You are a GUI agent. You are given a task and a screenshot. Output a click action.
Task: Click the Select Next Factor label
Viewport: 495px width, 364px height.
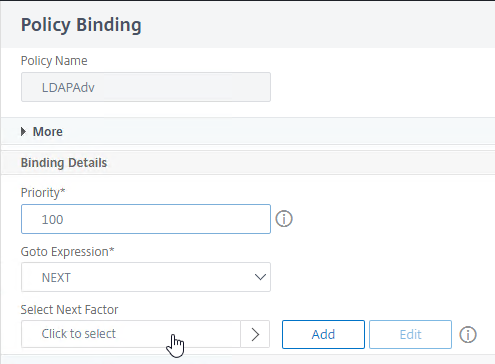[x=69, y=310]
